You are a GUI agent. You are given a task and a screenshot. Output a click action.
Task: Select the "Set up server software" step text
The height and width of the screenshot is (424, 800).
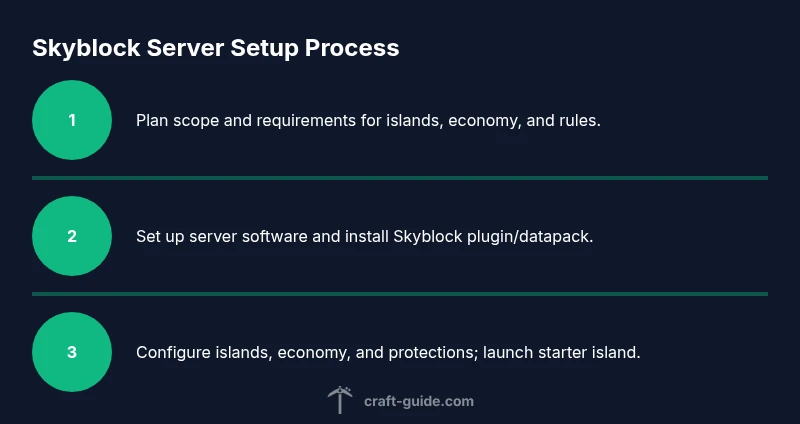coord(364,237)
